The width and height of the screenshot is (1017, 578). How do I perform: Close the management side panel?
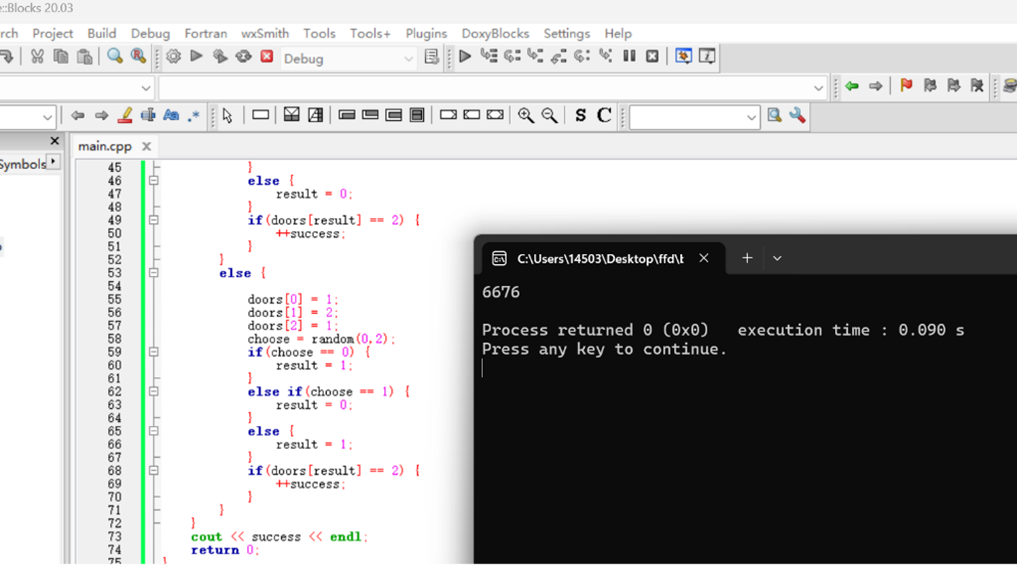pos(54,141)
